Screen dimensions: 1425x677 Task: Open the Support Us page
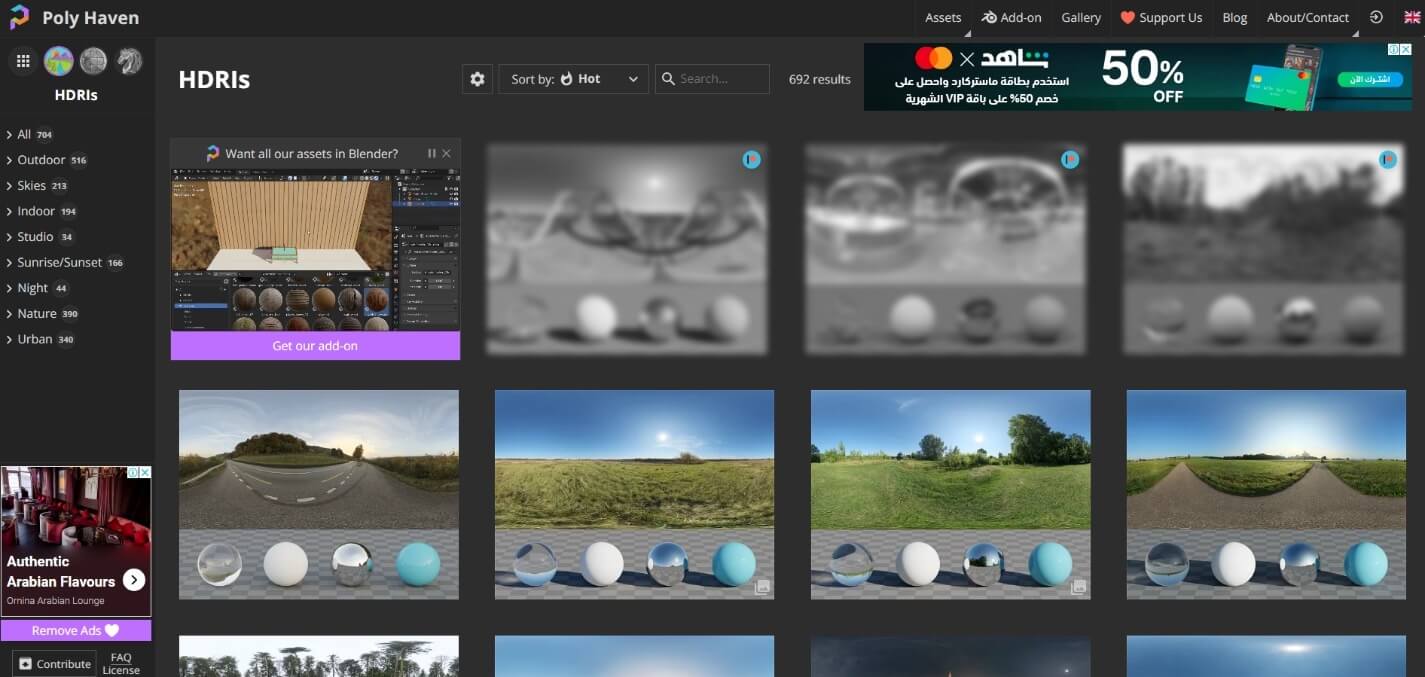[x=1161, y=18]
